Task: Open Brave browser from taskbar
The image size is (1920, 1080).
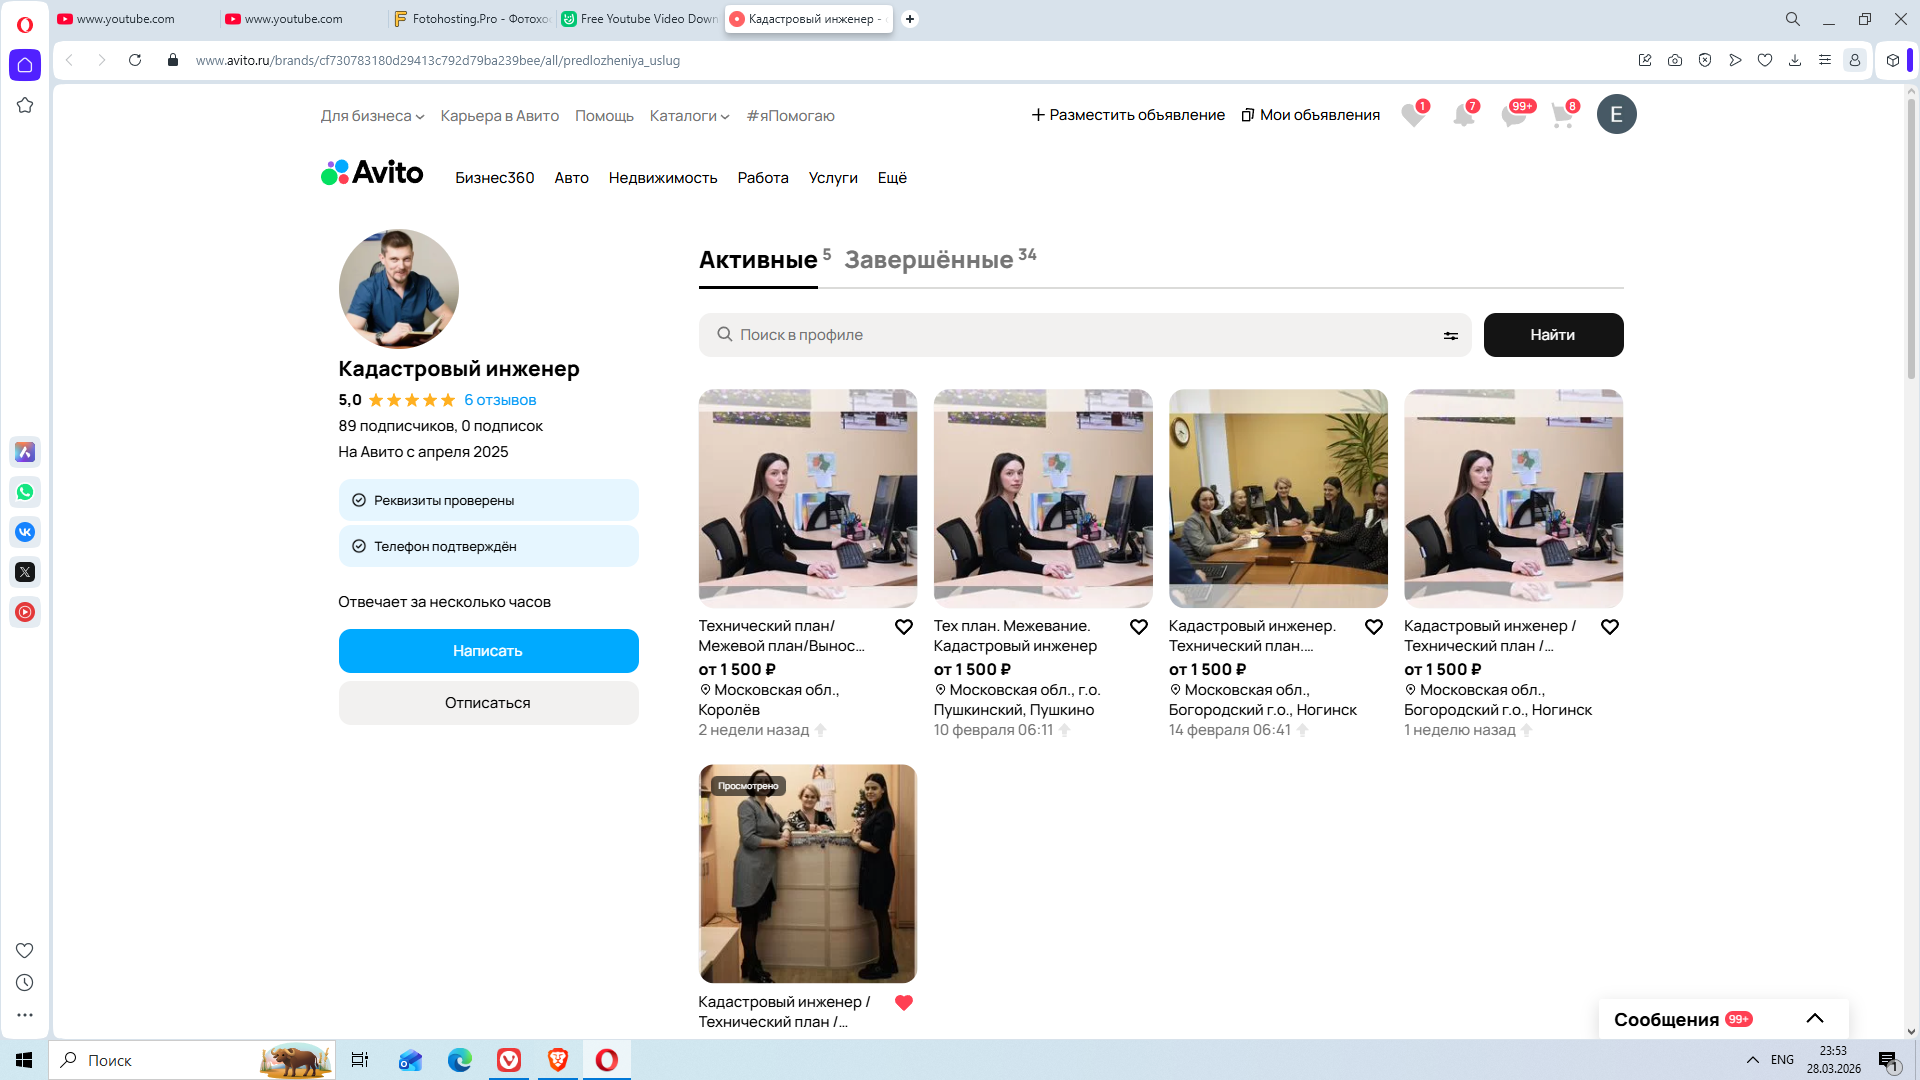Action: (558, 1060)
